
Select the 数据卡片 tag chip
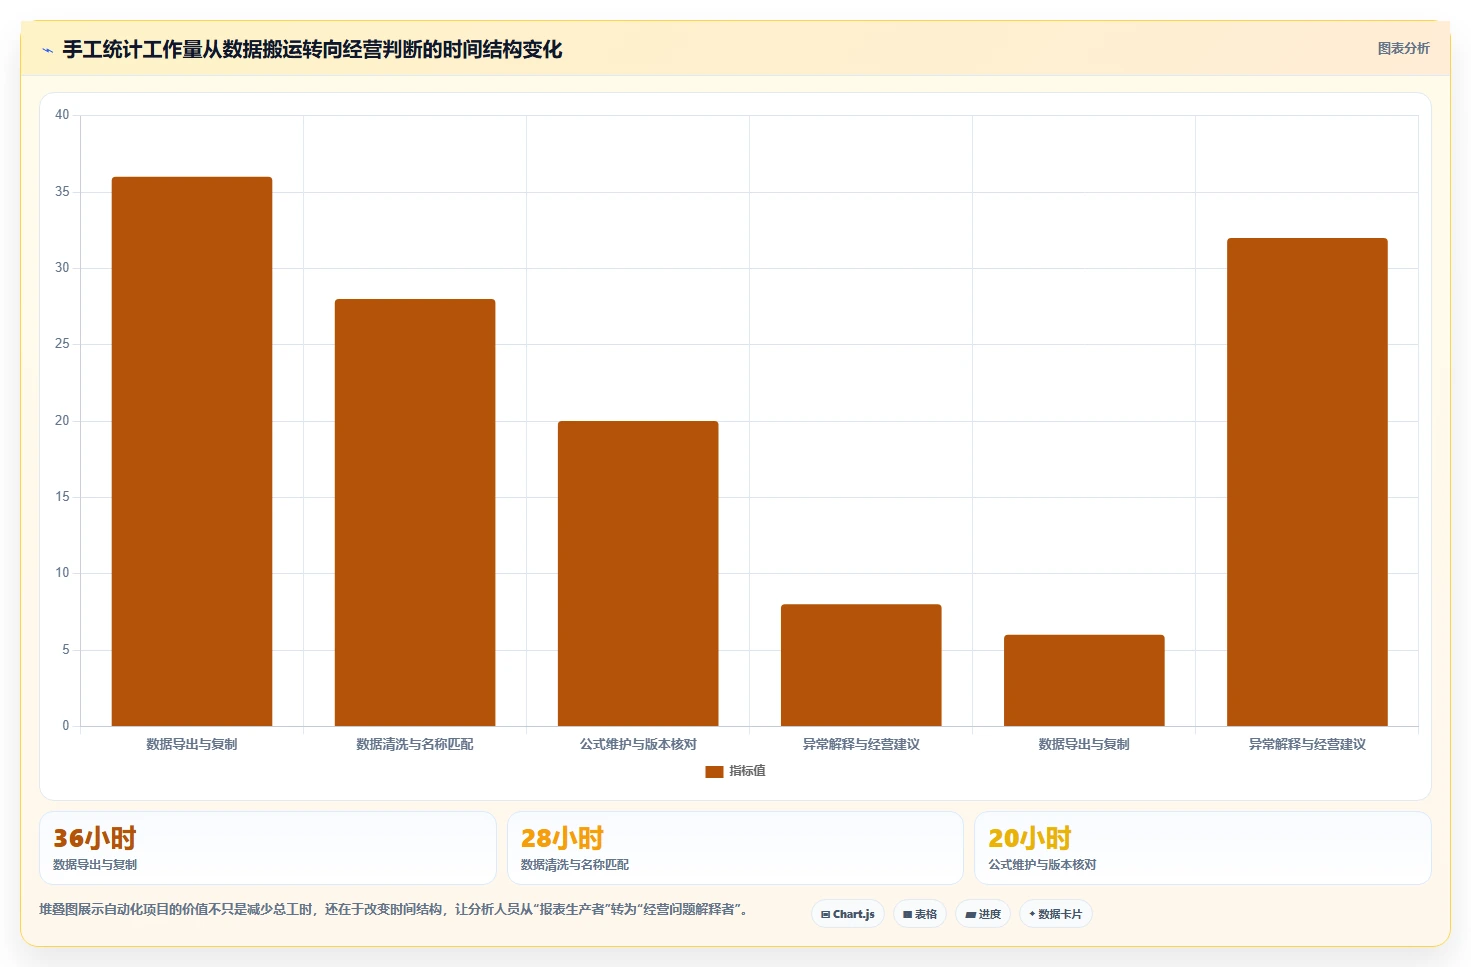(x=1056, y=914)
